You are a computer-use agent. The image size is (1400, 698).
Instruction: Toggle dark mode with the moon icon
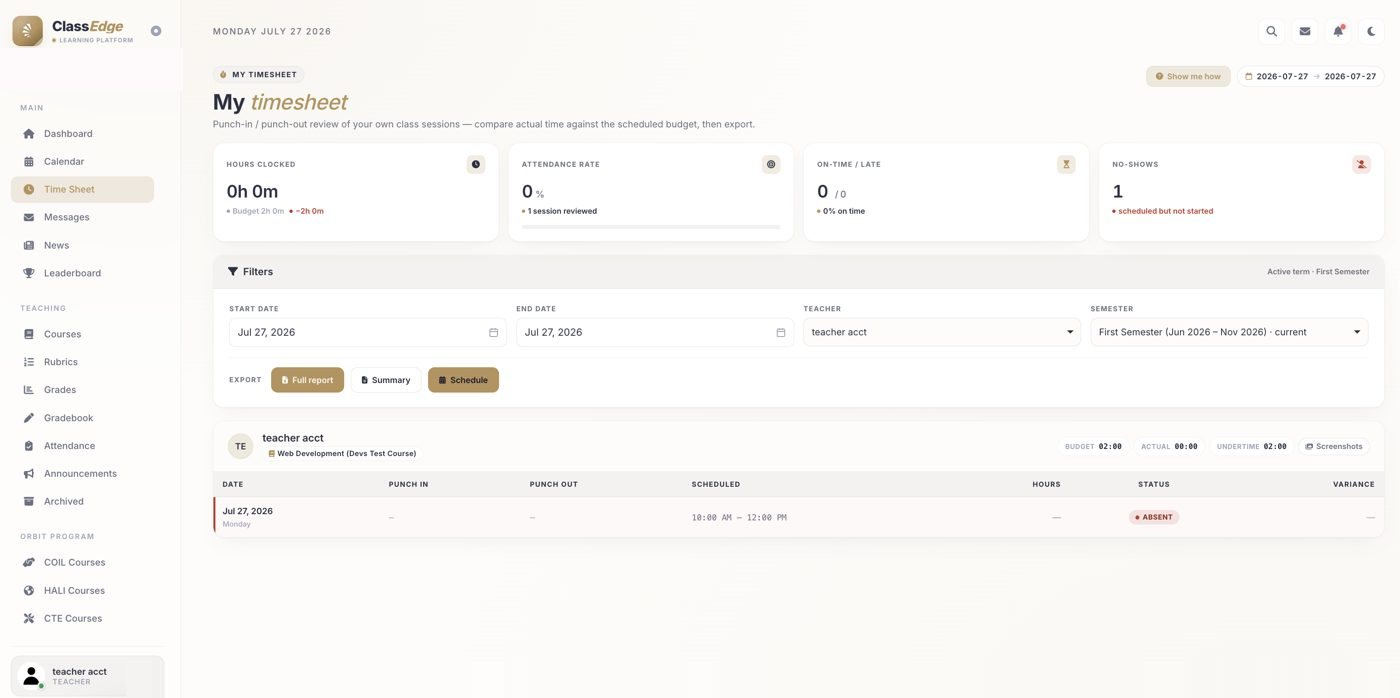tap(1372, 31)
